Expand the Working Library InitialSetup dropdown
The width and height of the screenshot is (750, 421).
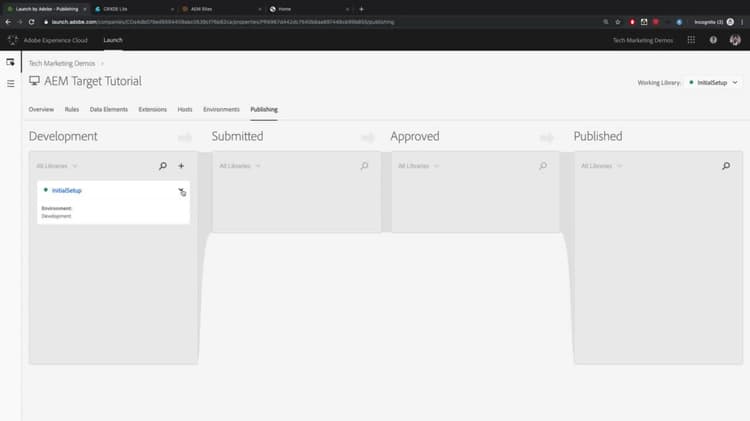[714, 83]
